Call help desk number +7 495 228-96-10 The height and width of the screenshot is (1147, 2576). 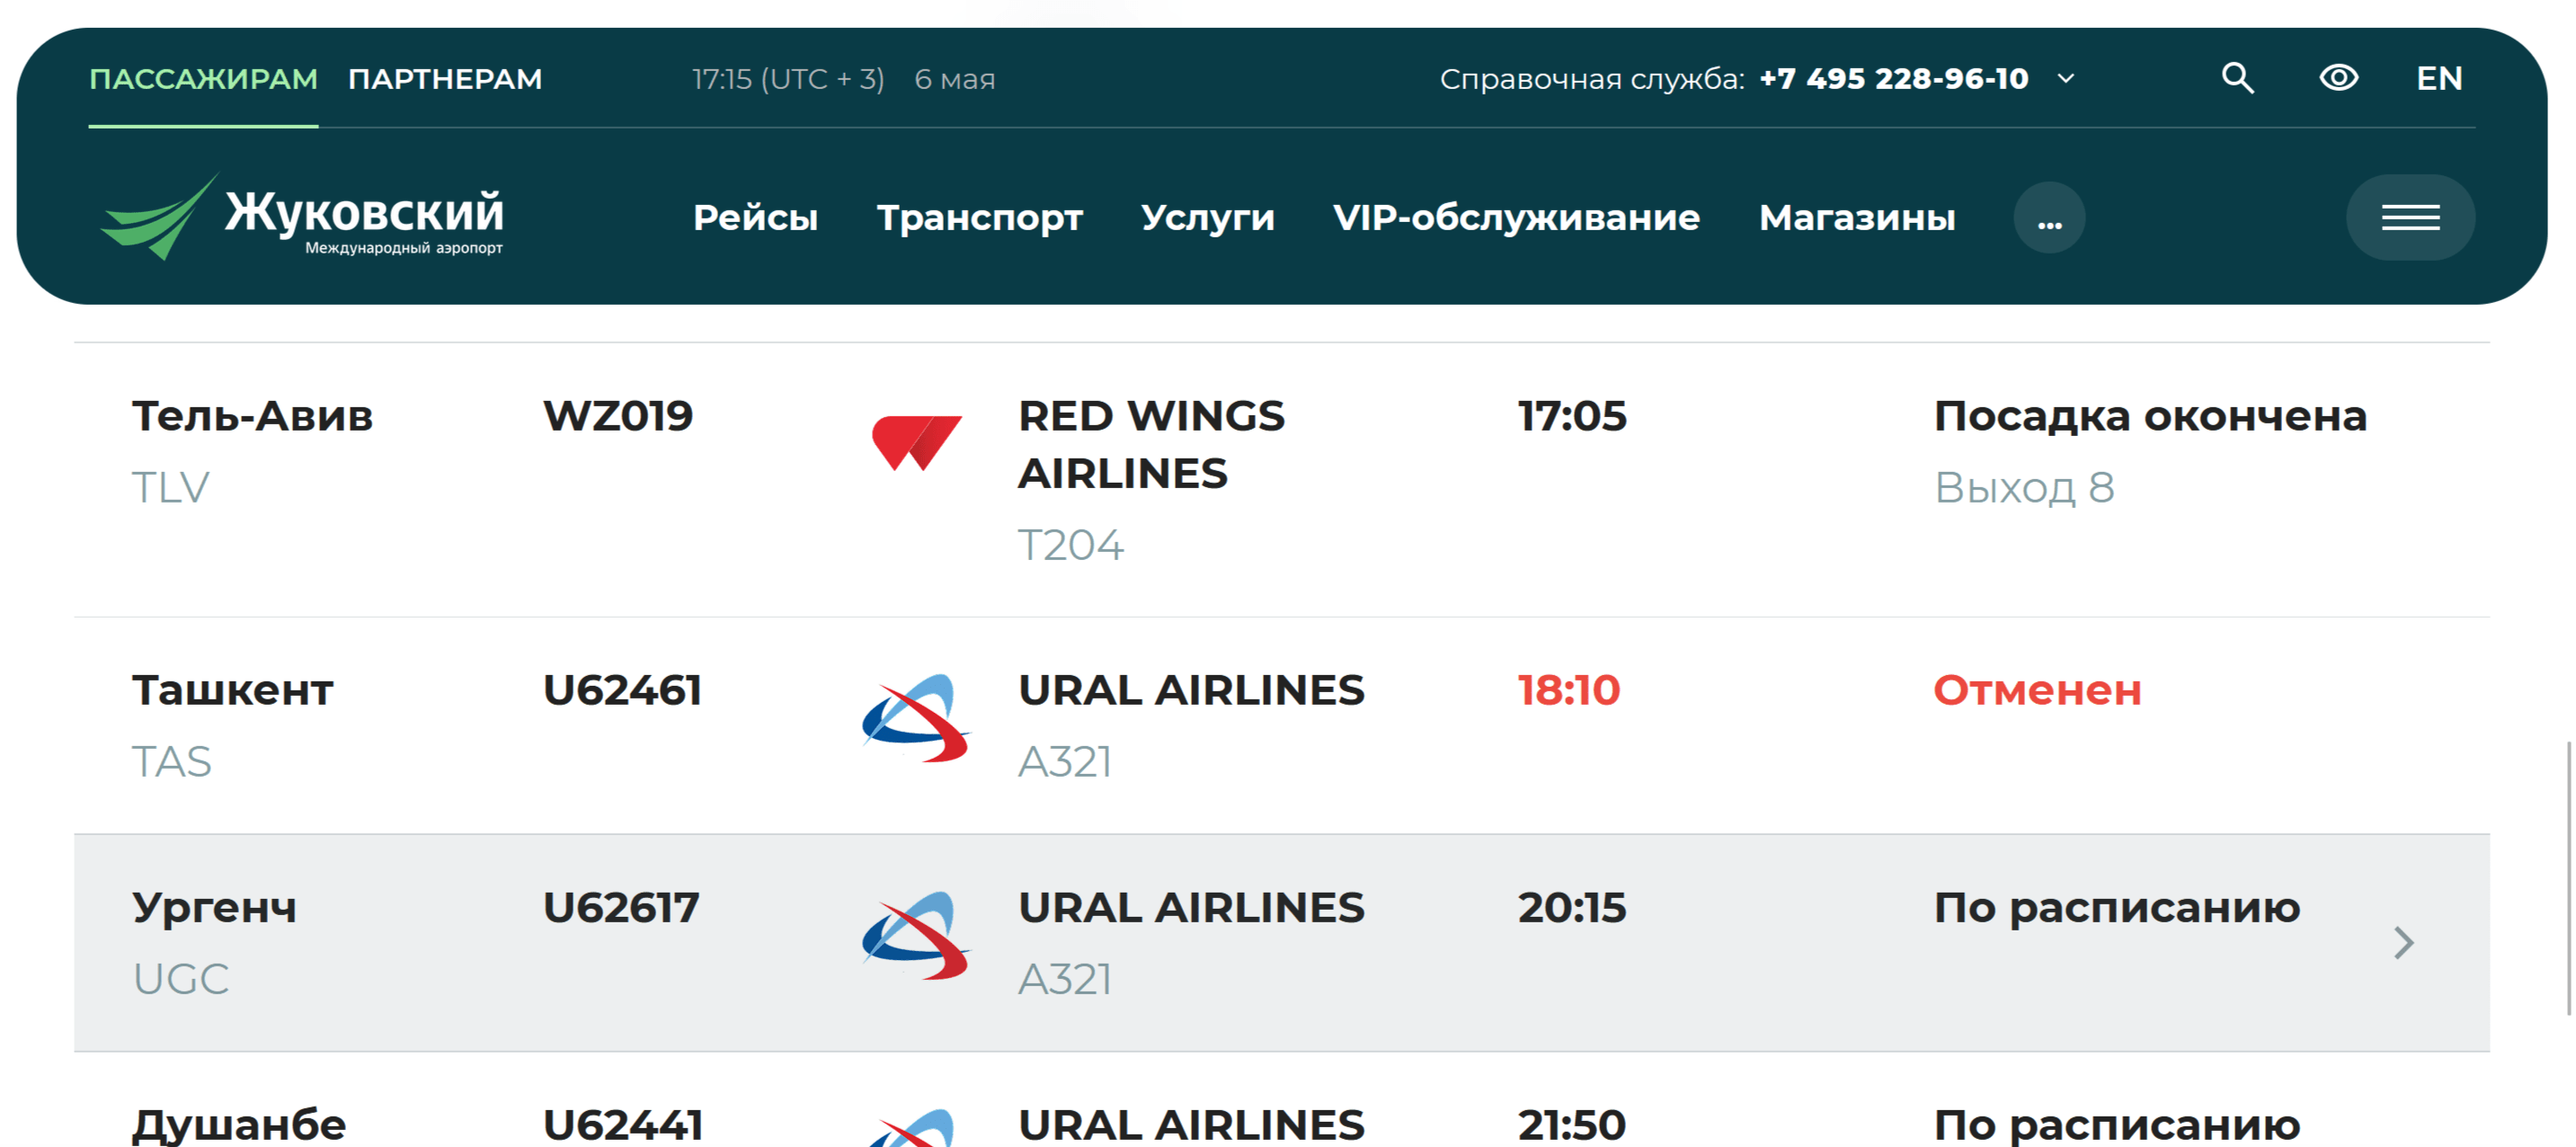pos(1893,78)
